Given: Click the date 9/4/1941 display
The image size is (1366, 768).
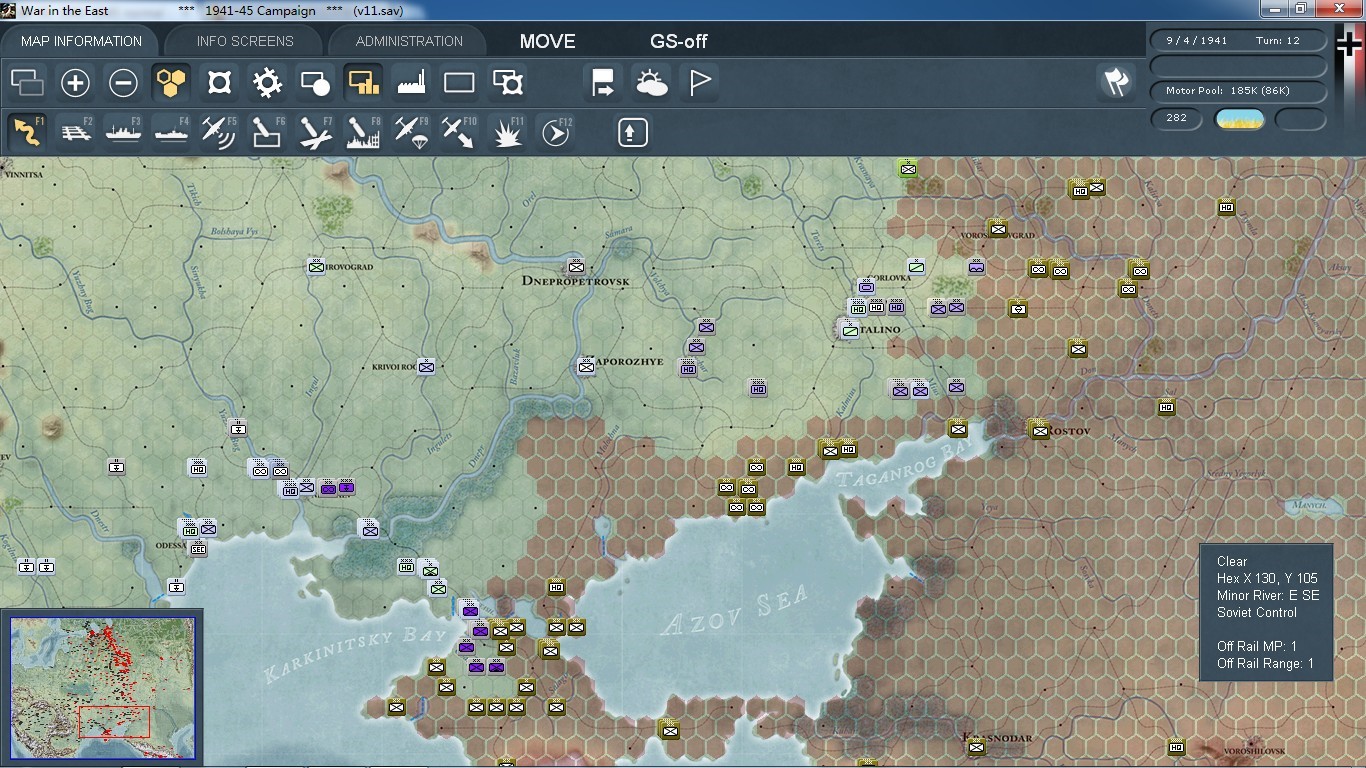Looking at the screenshot, I should (x=1196, y=40).
